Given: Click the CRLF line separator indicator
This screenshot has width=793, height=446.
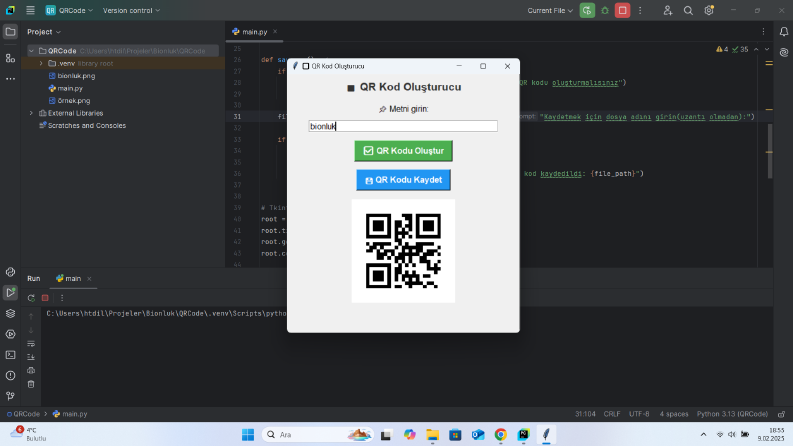Looking at the screenshot, I should tap(612, 414).
